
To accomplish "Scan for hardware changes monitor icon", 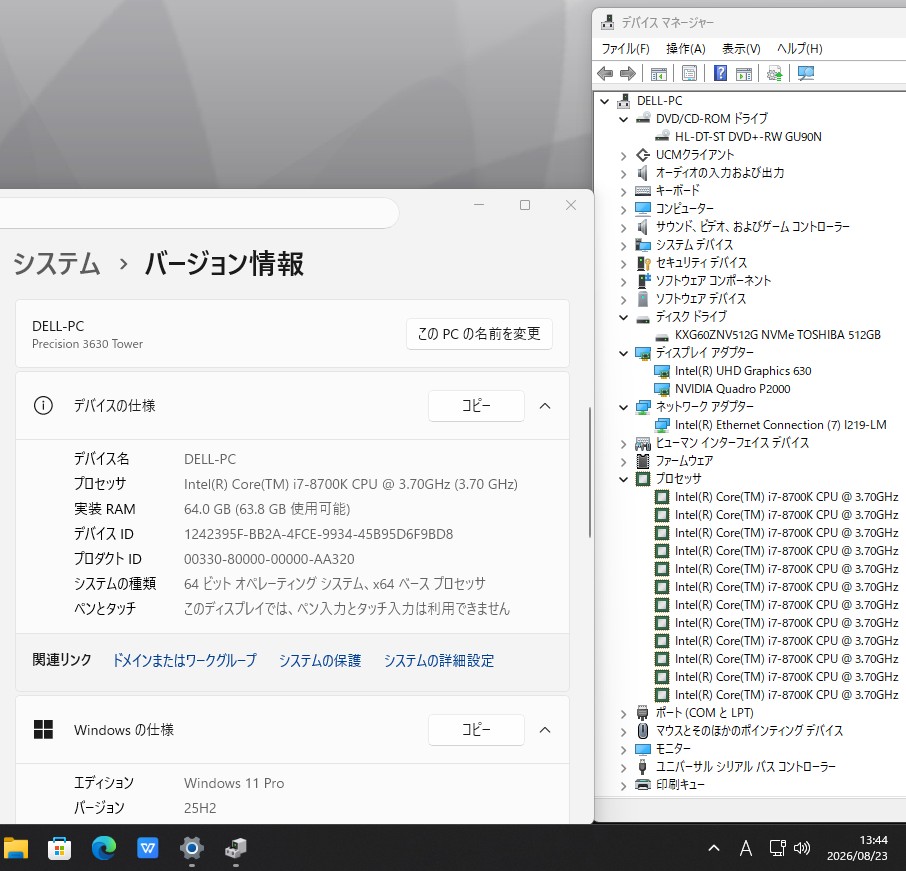I will pyautogui.click(x=805, y=73).
